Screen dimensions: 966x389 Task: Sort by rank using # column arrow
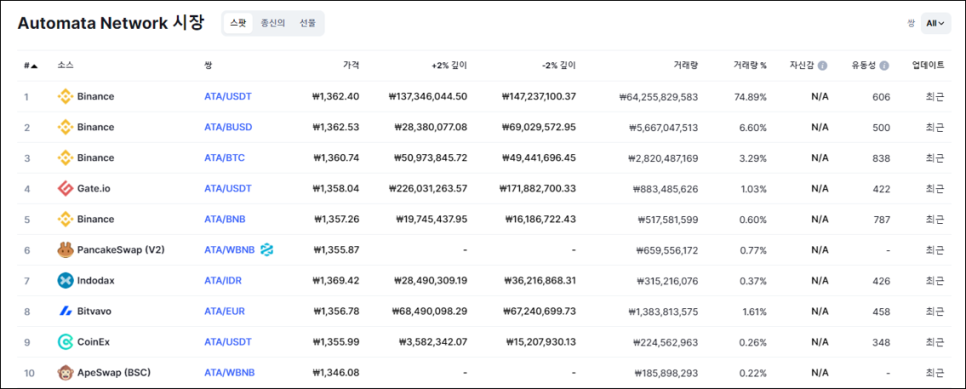pyautogui.click(x=31, y=65)
